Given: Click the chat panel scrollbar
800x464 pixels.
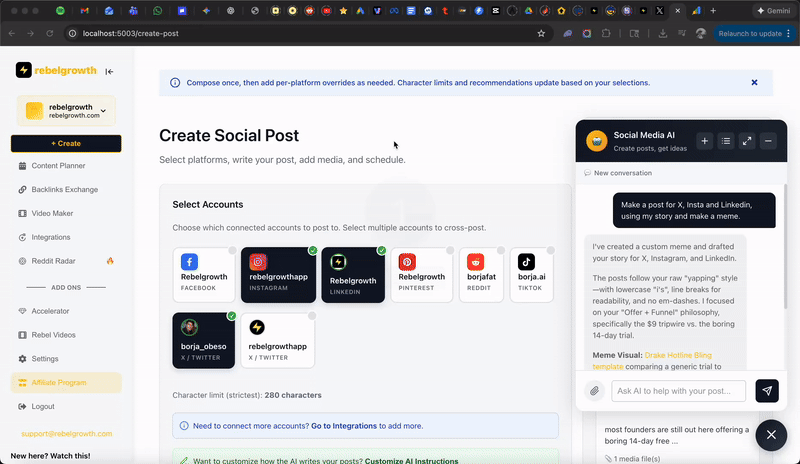Looking at the screenshot, I should (785, 247).
